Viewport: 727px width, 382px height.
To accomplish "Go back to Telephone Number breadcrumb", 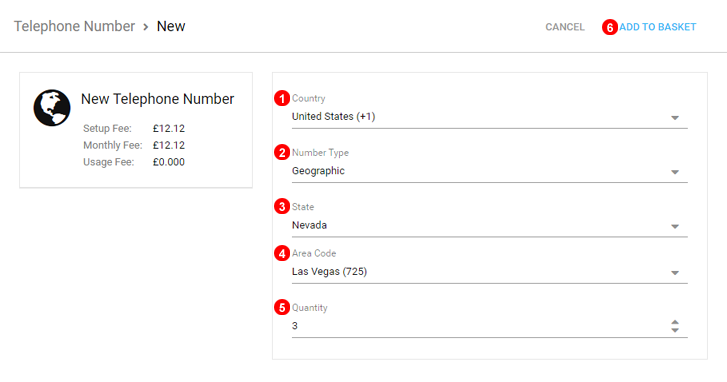I will pyautogui.click(x=74, y=26).
